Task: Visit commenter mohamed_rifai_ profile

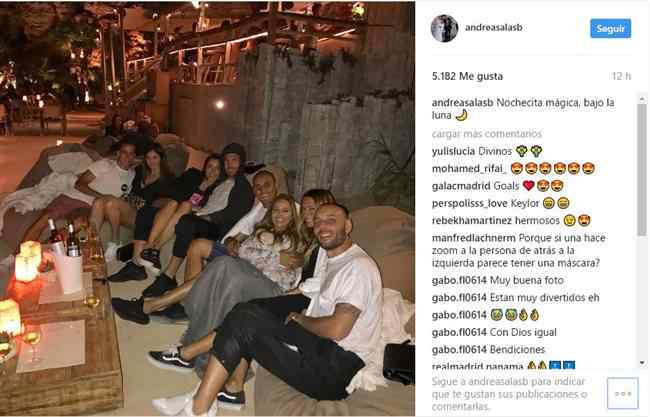Action: tap(469, 169)
